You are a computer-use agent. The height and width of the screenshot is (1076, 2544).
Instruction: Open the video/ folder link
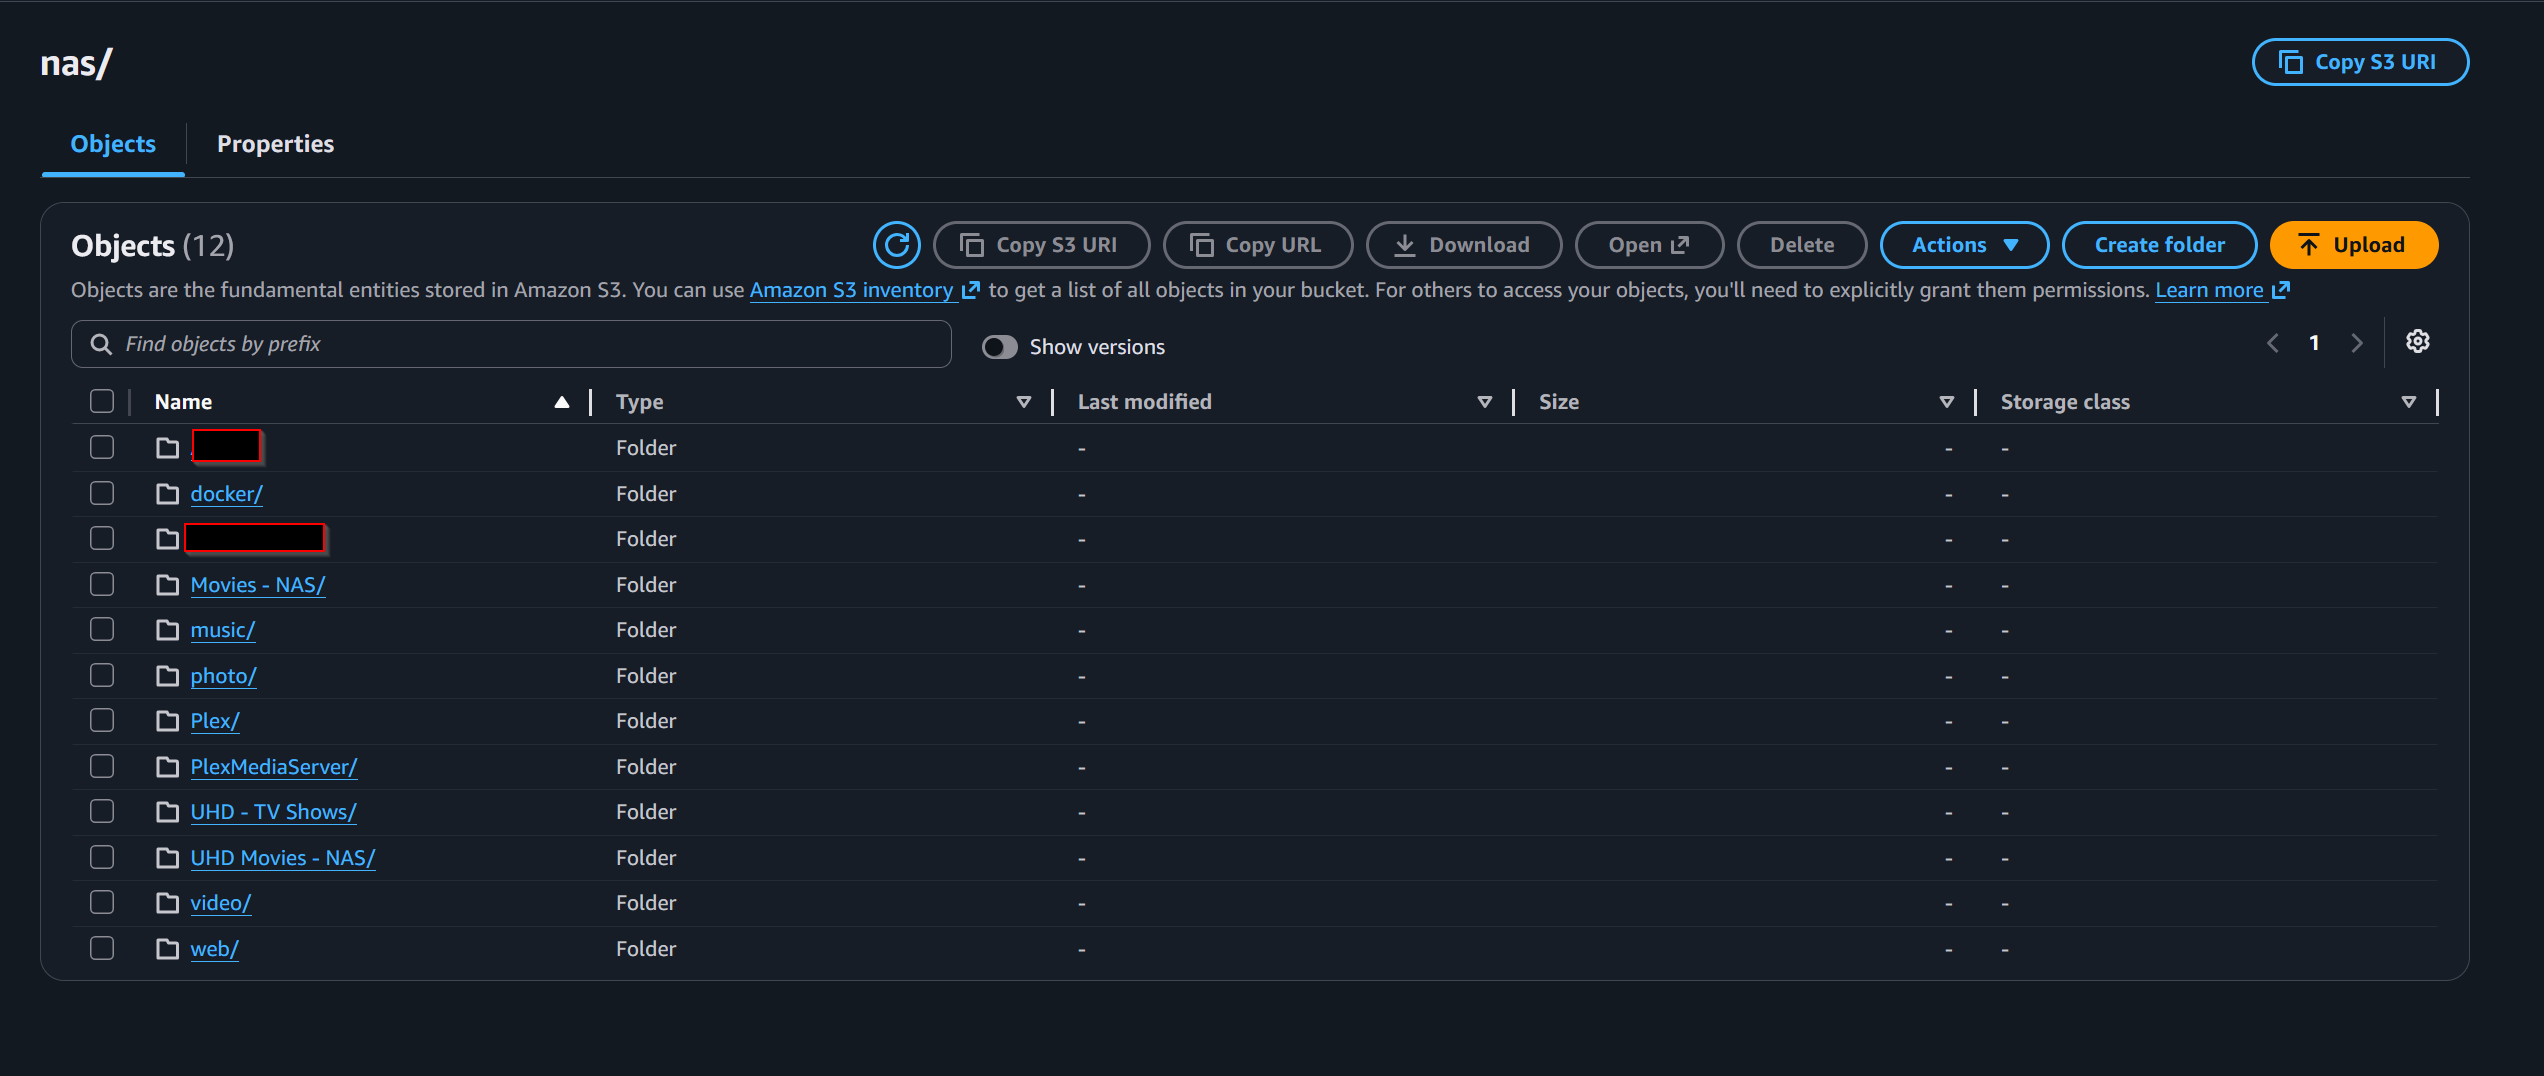(x=221, y=903)
